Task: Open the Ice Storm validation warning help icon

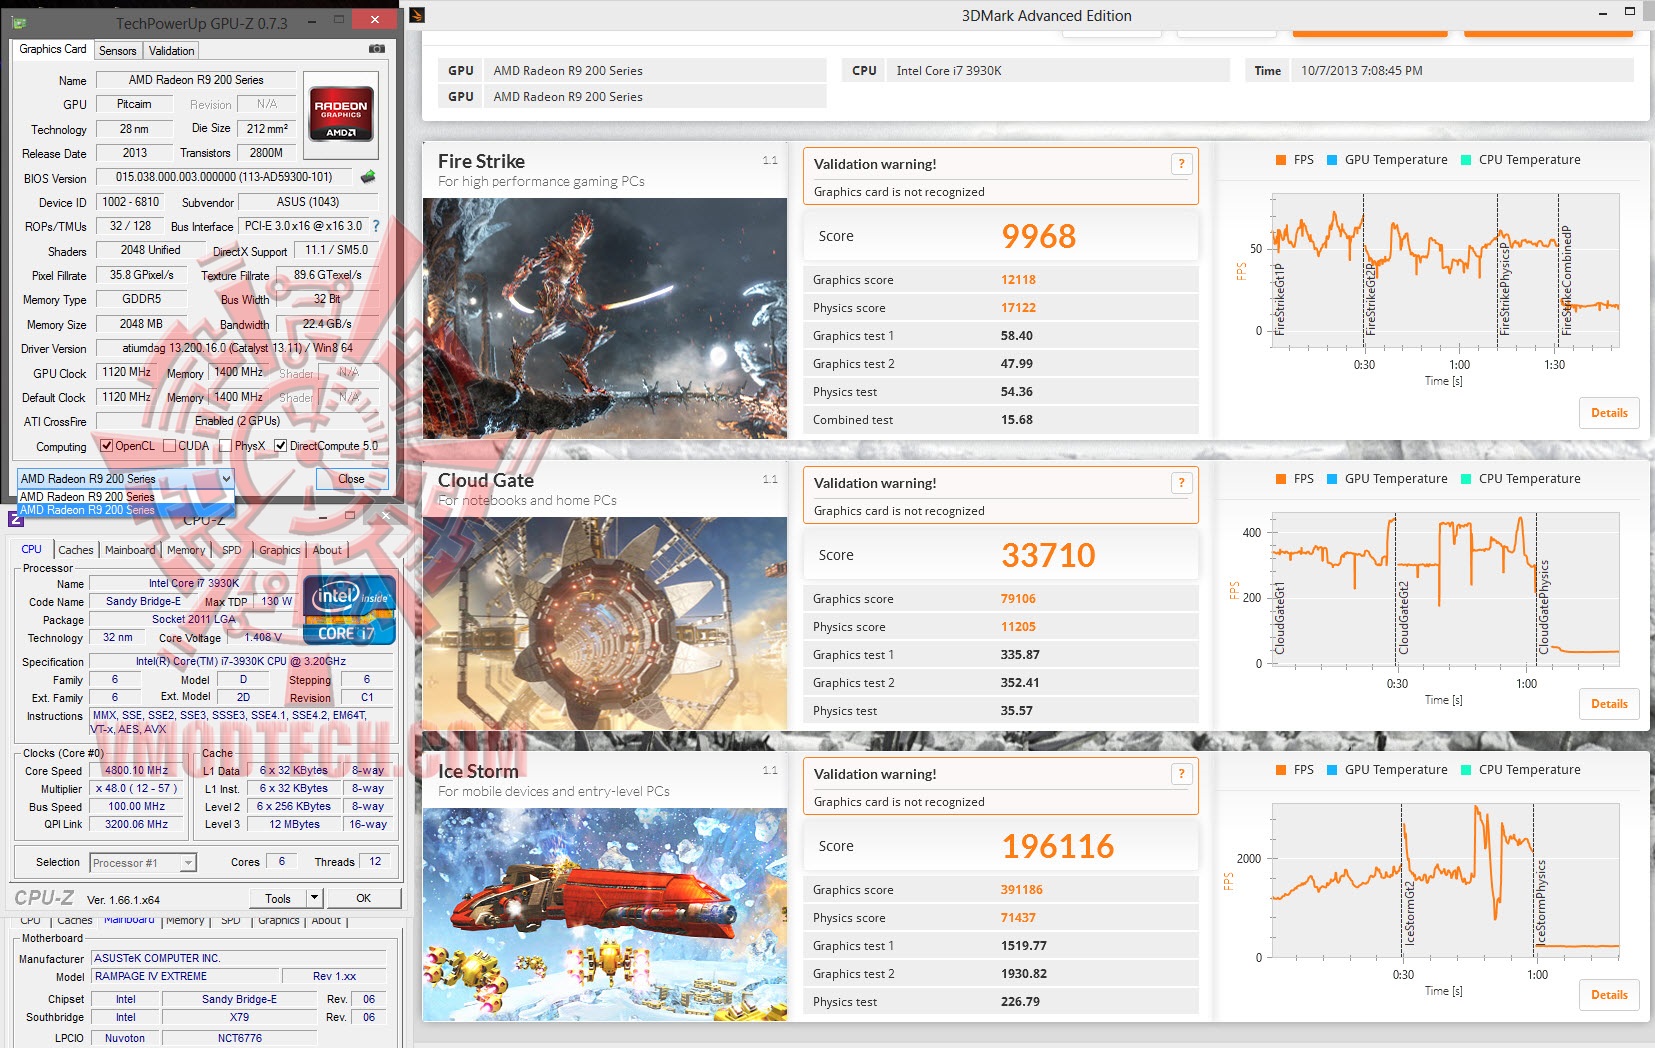Action: click(1181, 774)
